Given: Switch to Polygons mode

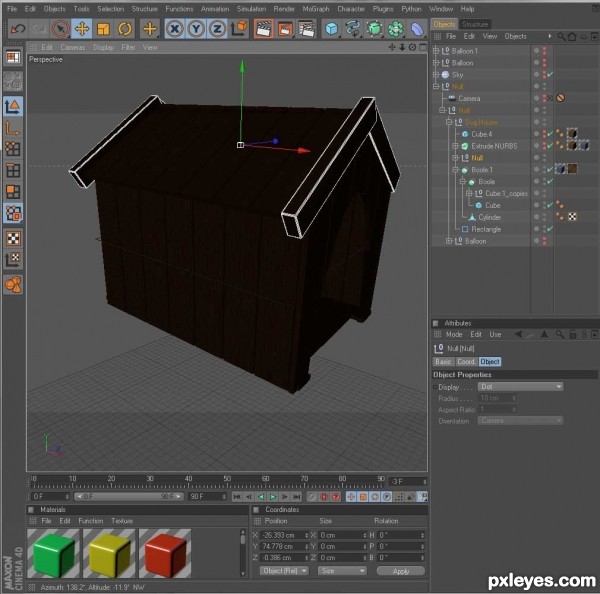Looking at the screenshot, I should [x=13, y=191].
